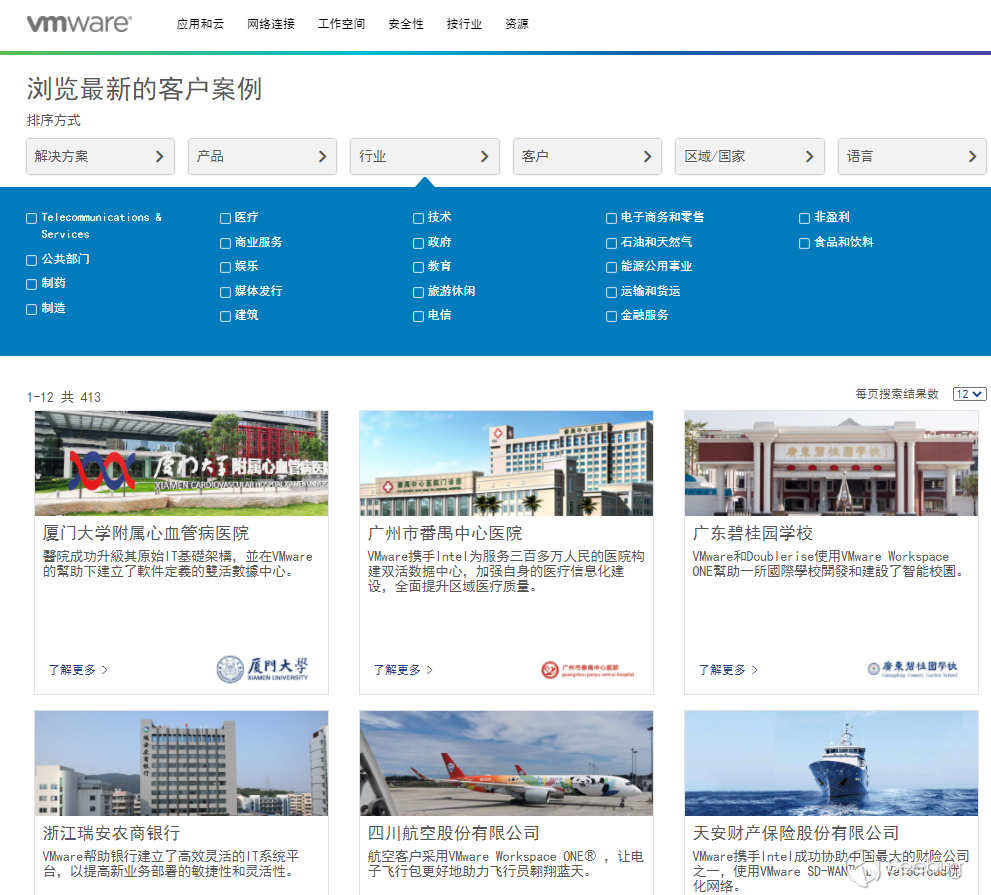Click the Xiamen cardiovascular hospital photo
The height and width of the screenshot is (895, 991).
coord(181,463)
